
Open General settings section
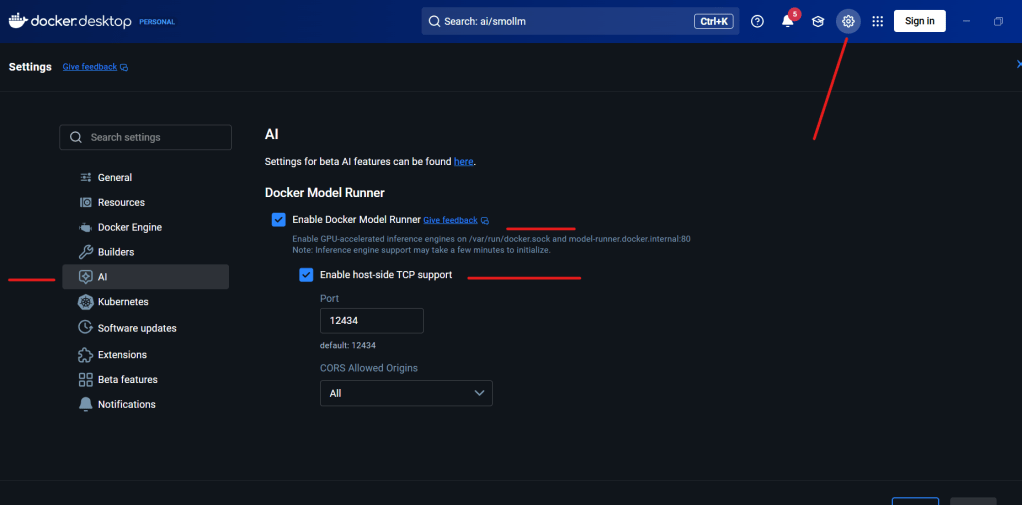click(x=145, y=177)
